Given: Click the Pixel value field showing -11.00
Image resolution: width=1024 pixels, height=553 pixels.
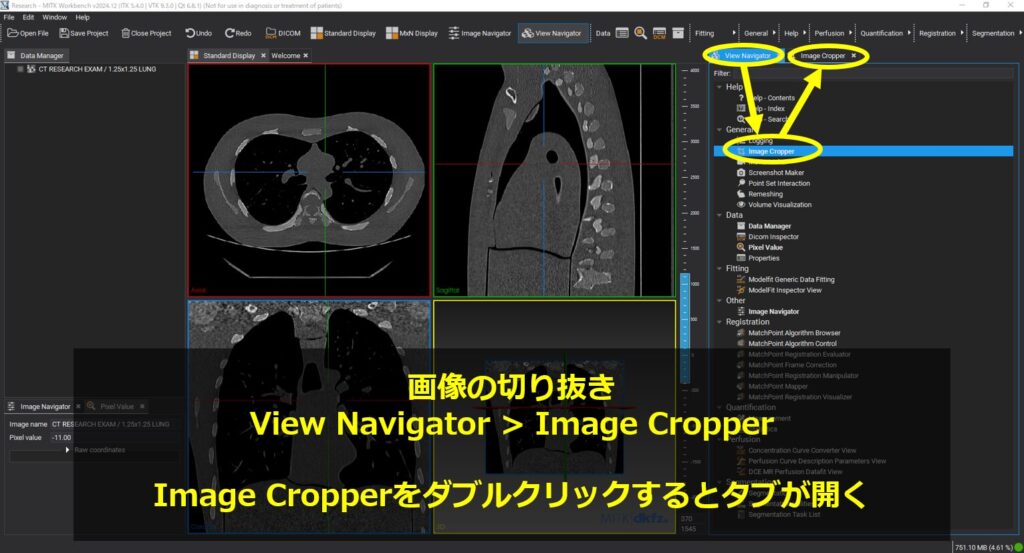Looking at the screenshot, I should [x=112, y=437].
